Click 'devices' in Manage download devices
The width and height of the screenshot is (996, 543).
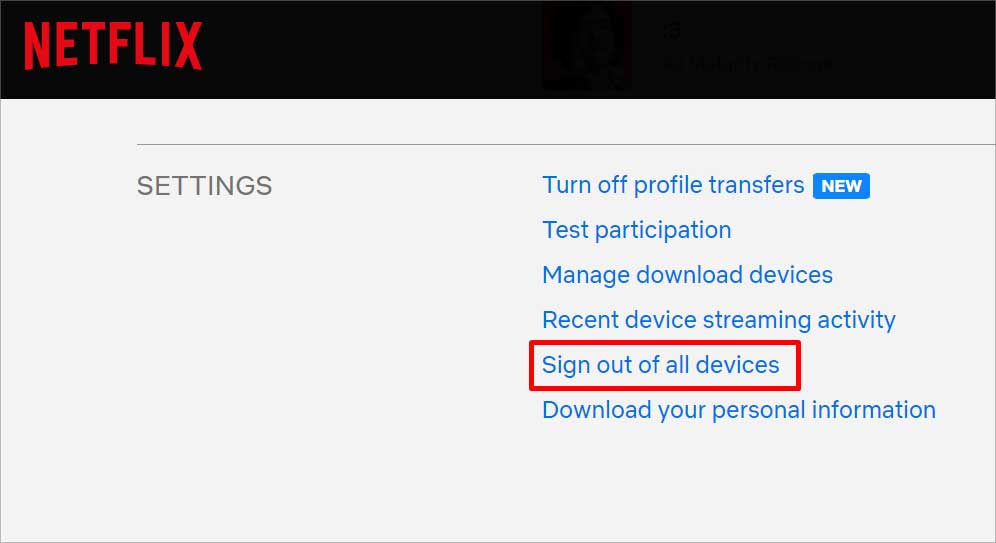click(791, 275)
